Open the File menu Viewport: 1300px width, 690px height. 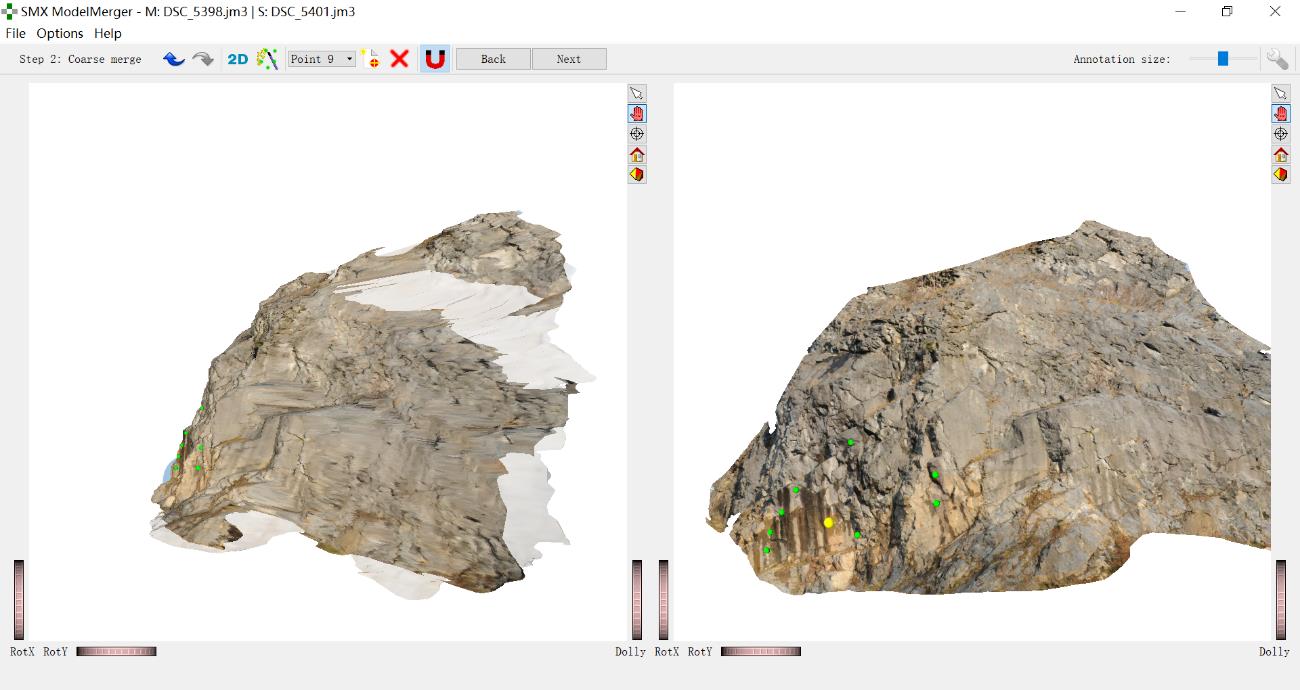pyautogui.click(x=15, y=33)
